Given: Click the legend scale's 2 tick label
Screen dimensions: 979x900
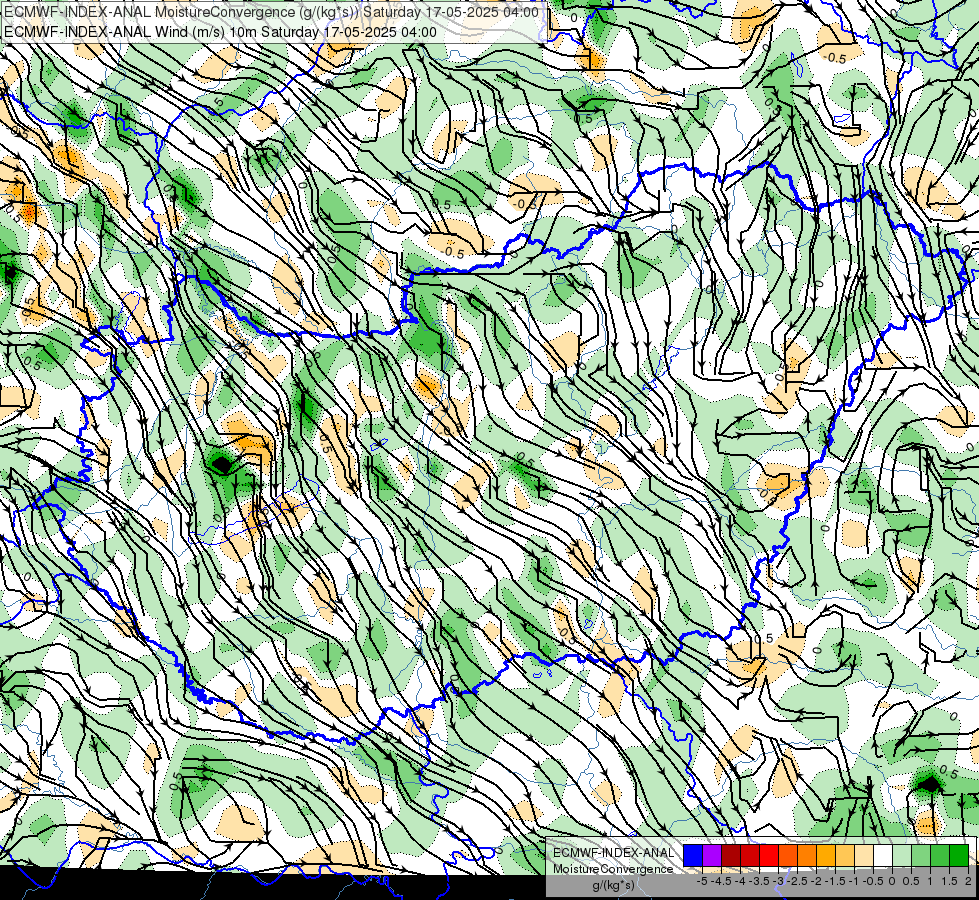Looking at the screenshot, I should point(968,881).
